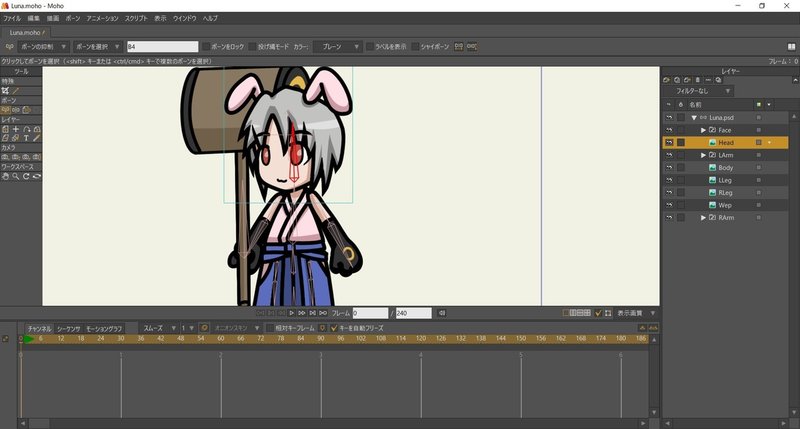Image resolution: width=800 pixels, height=429 pixels.
Task: Select the Pan Workspace hand tool
Action: click(x=5, y=176)
